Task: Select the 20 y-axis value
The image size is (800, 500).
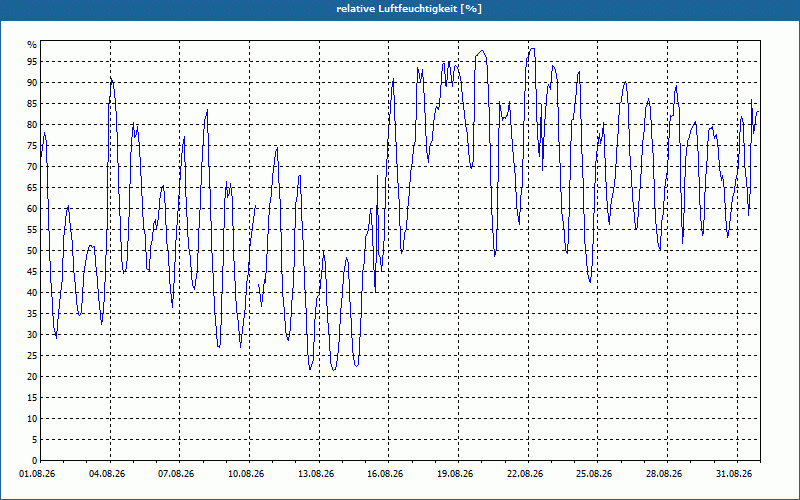Action: (x=32, y=377)
